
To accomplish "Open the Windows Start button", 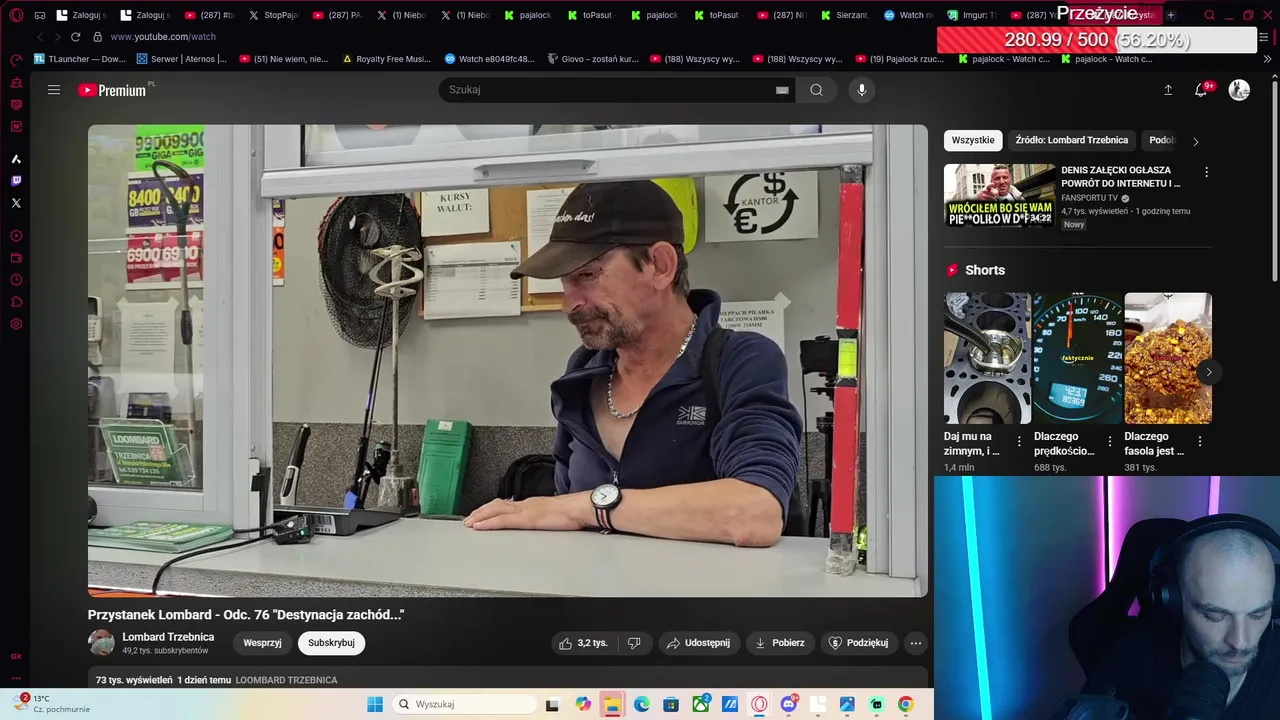I will coord(375,704).
